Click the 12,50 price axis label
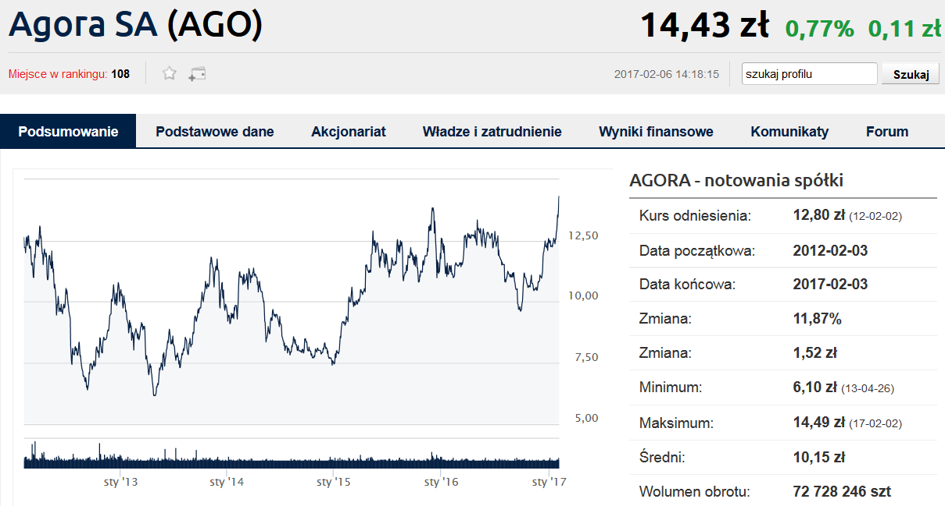Image resolution: width=945 pixels, height=506 pixels. pyautogui.click(x=583, y=236)
